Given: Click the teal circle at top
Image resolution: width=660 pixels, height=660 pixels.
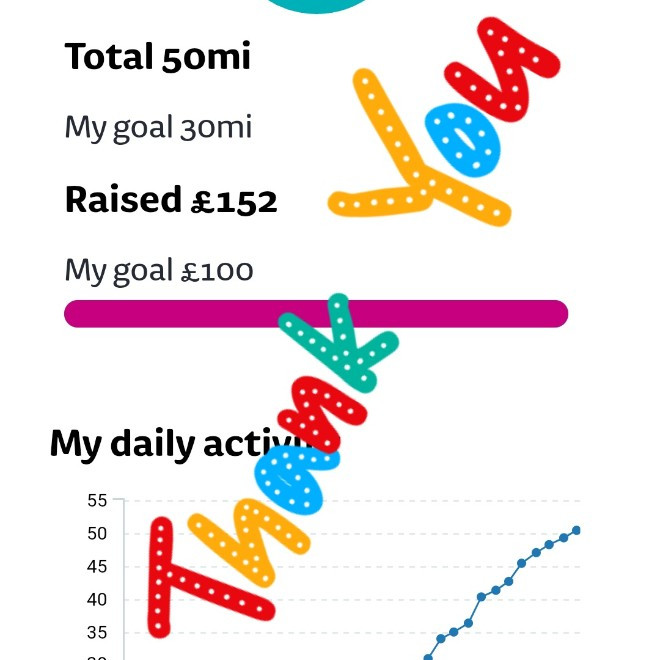Looking at the screenshot, I should [319, 5].
